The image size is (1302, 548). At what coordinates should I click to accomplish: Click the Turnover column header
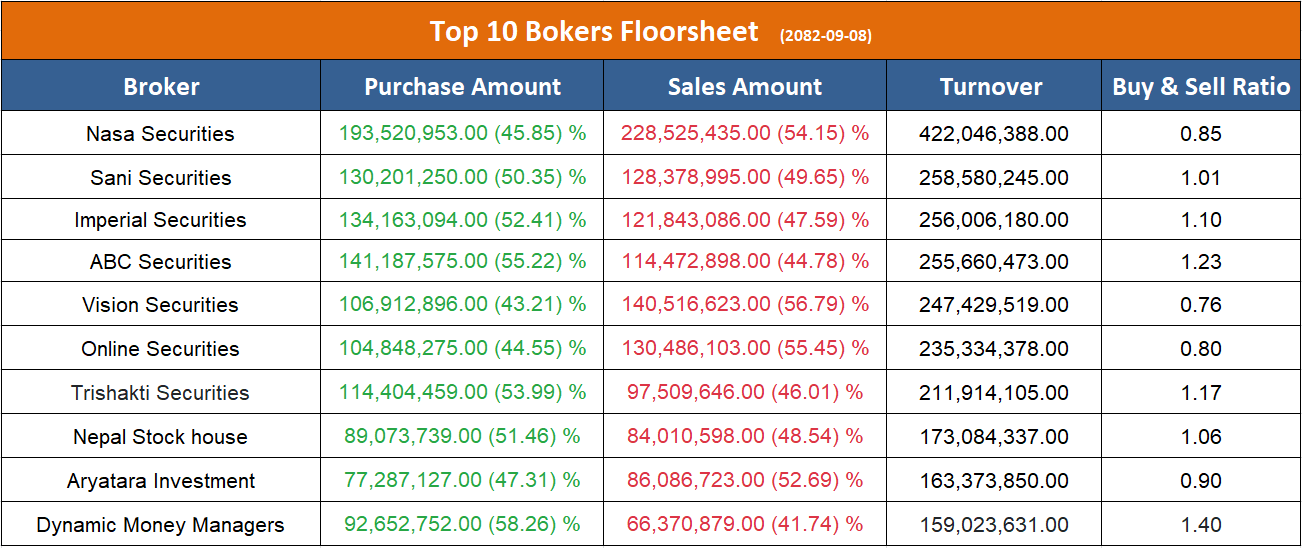991,87
